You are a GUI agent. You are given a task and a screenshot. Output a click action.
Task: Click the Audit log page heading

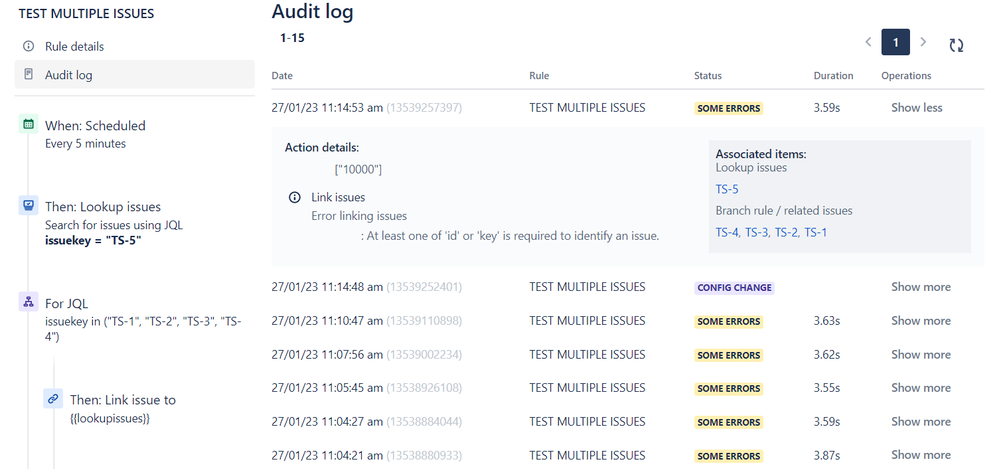[312, 11]
